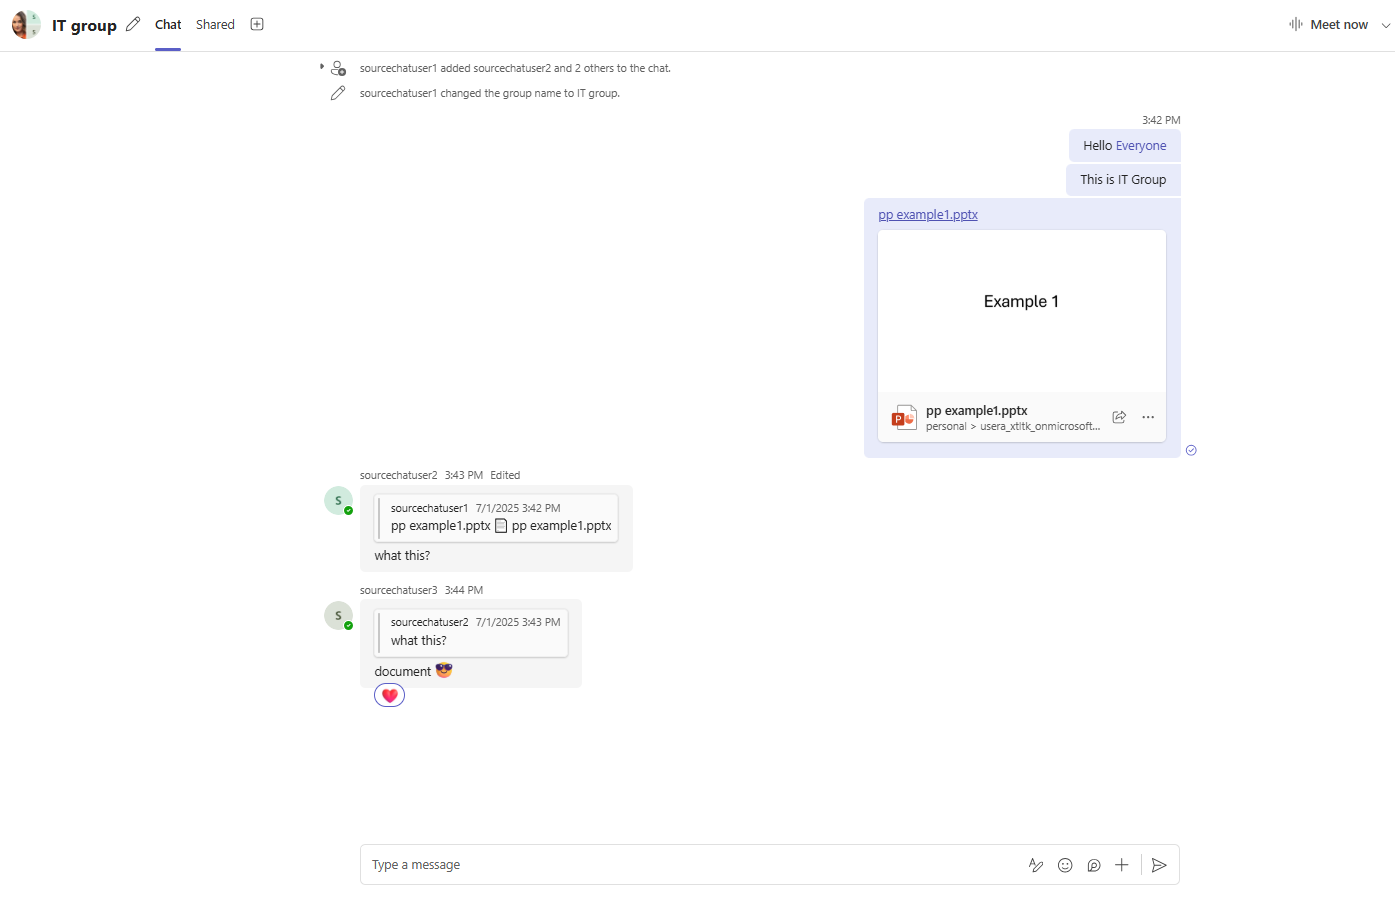1395x912 pixels.
Task: Select the format message icon
Action: [x=1036, y=865]
